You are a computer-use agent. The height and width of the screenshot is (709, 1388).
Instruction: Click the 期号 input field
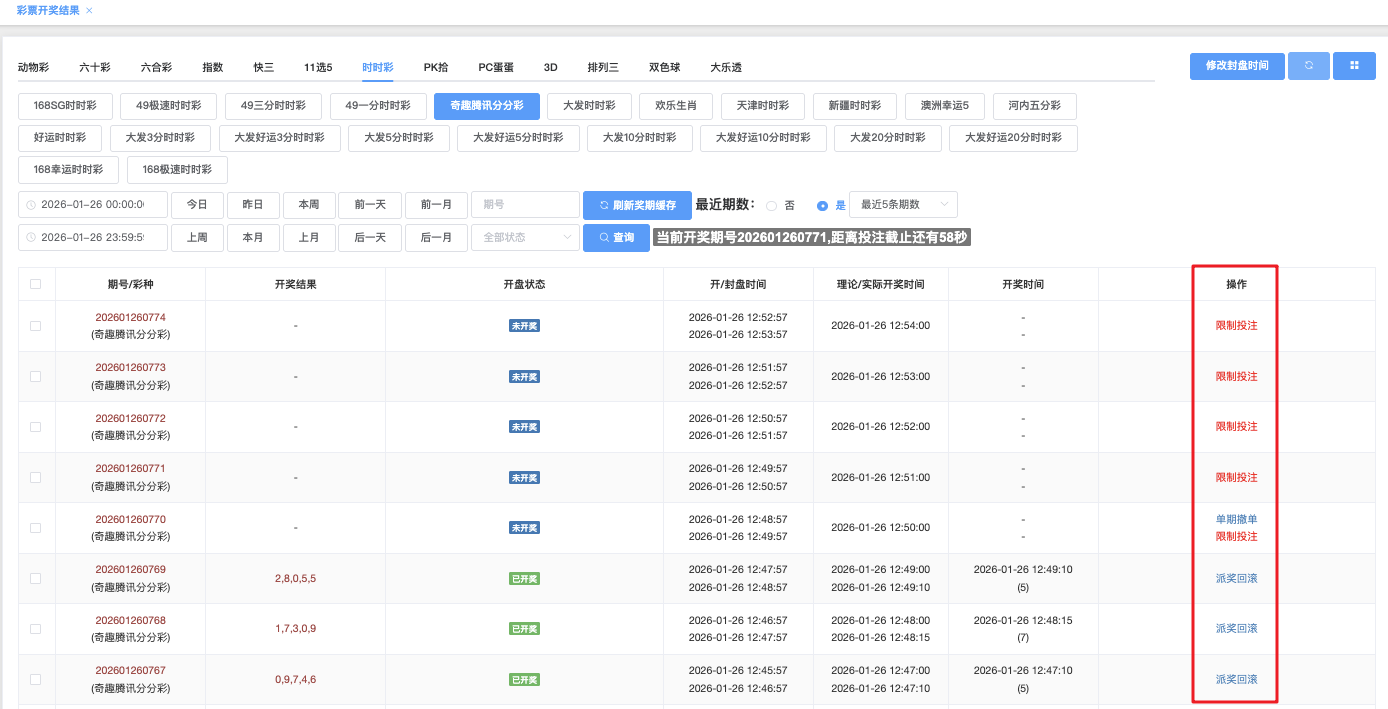[x=525, y=205]
